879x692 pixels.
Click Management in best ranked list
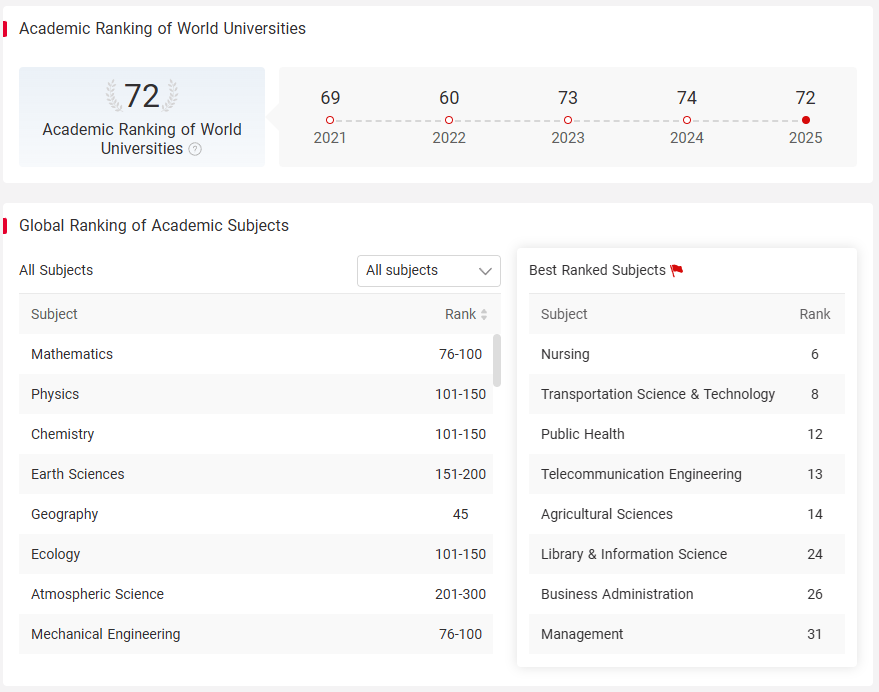click(x=582, y=634)
